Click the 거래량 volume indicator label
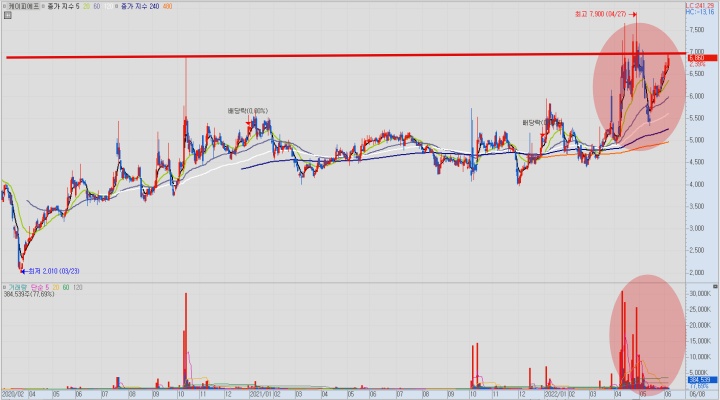 click(x=18, y=287)
